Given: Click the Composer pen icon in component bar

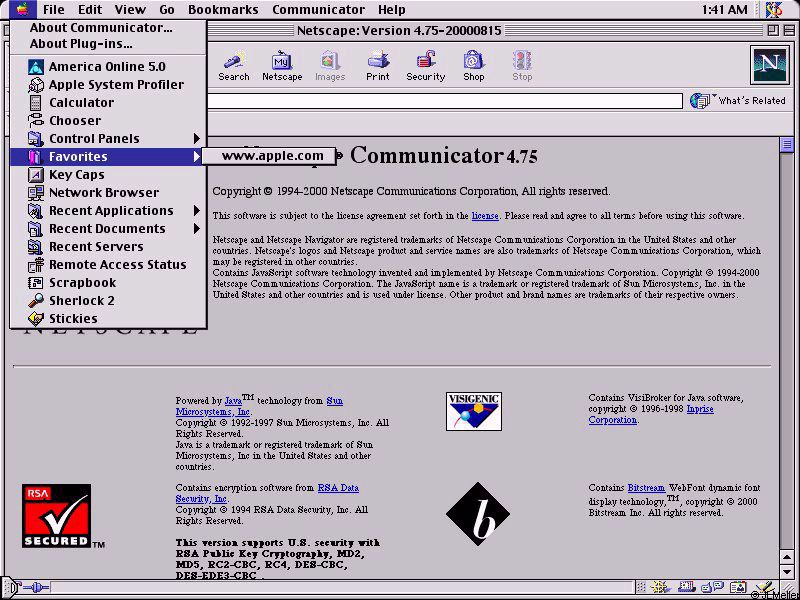Looking at the screenshot, I should [763, 587].
